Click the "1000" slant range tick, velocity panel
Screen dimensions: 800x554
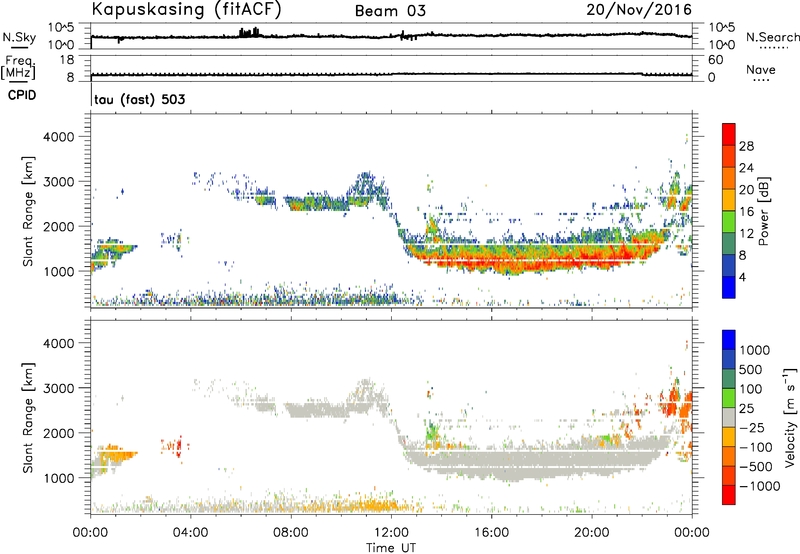click(58, 478)
